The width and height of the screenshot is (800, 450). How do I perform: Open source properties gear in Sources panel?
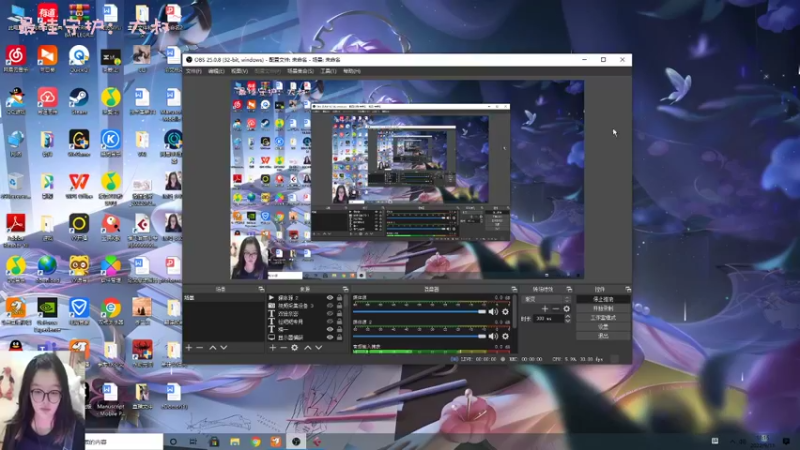(x=295, y=347)
